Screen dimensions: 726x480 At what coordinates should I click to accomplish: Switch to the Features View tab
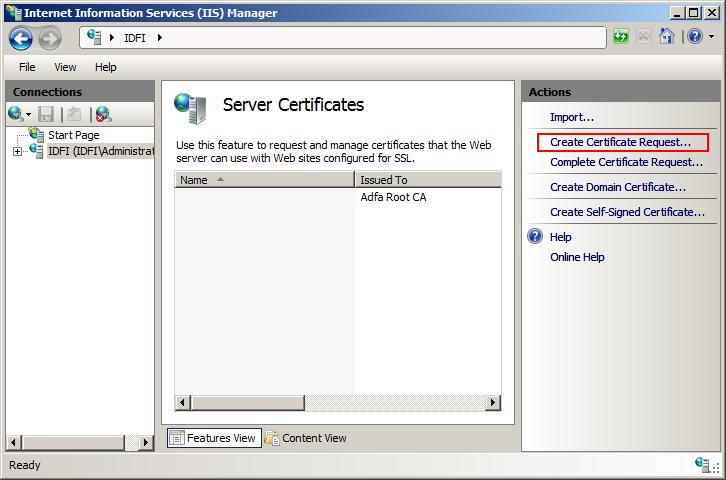214,438
